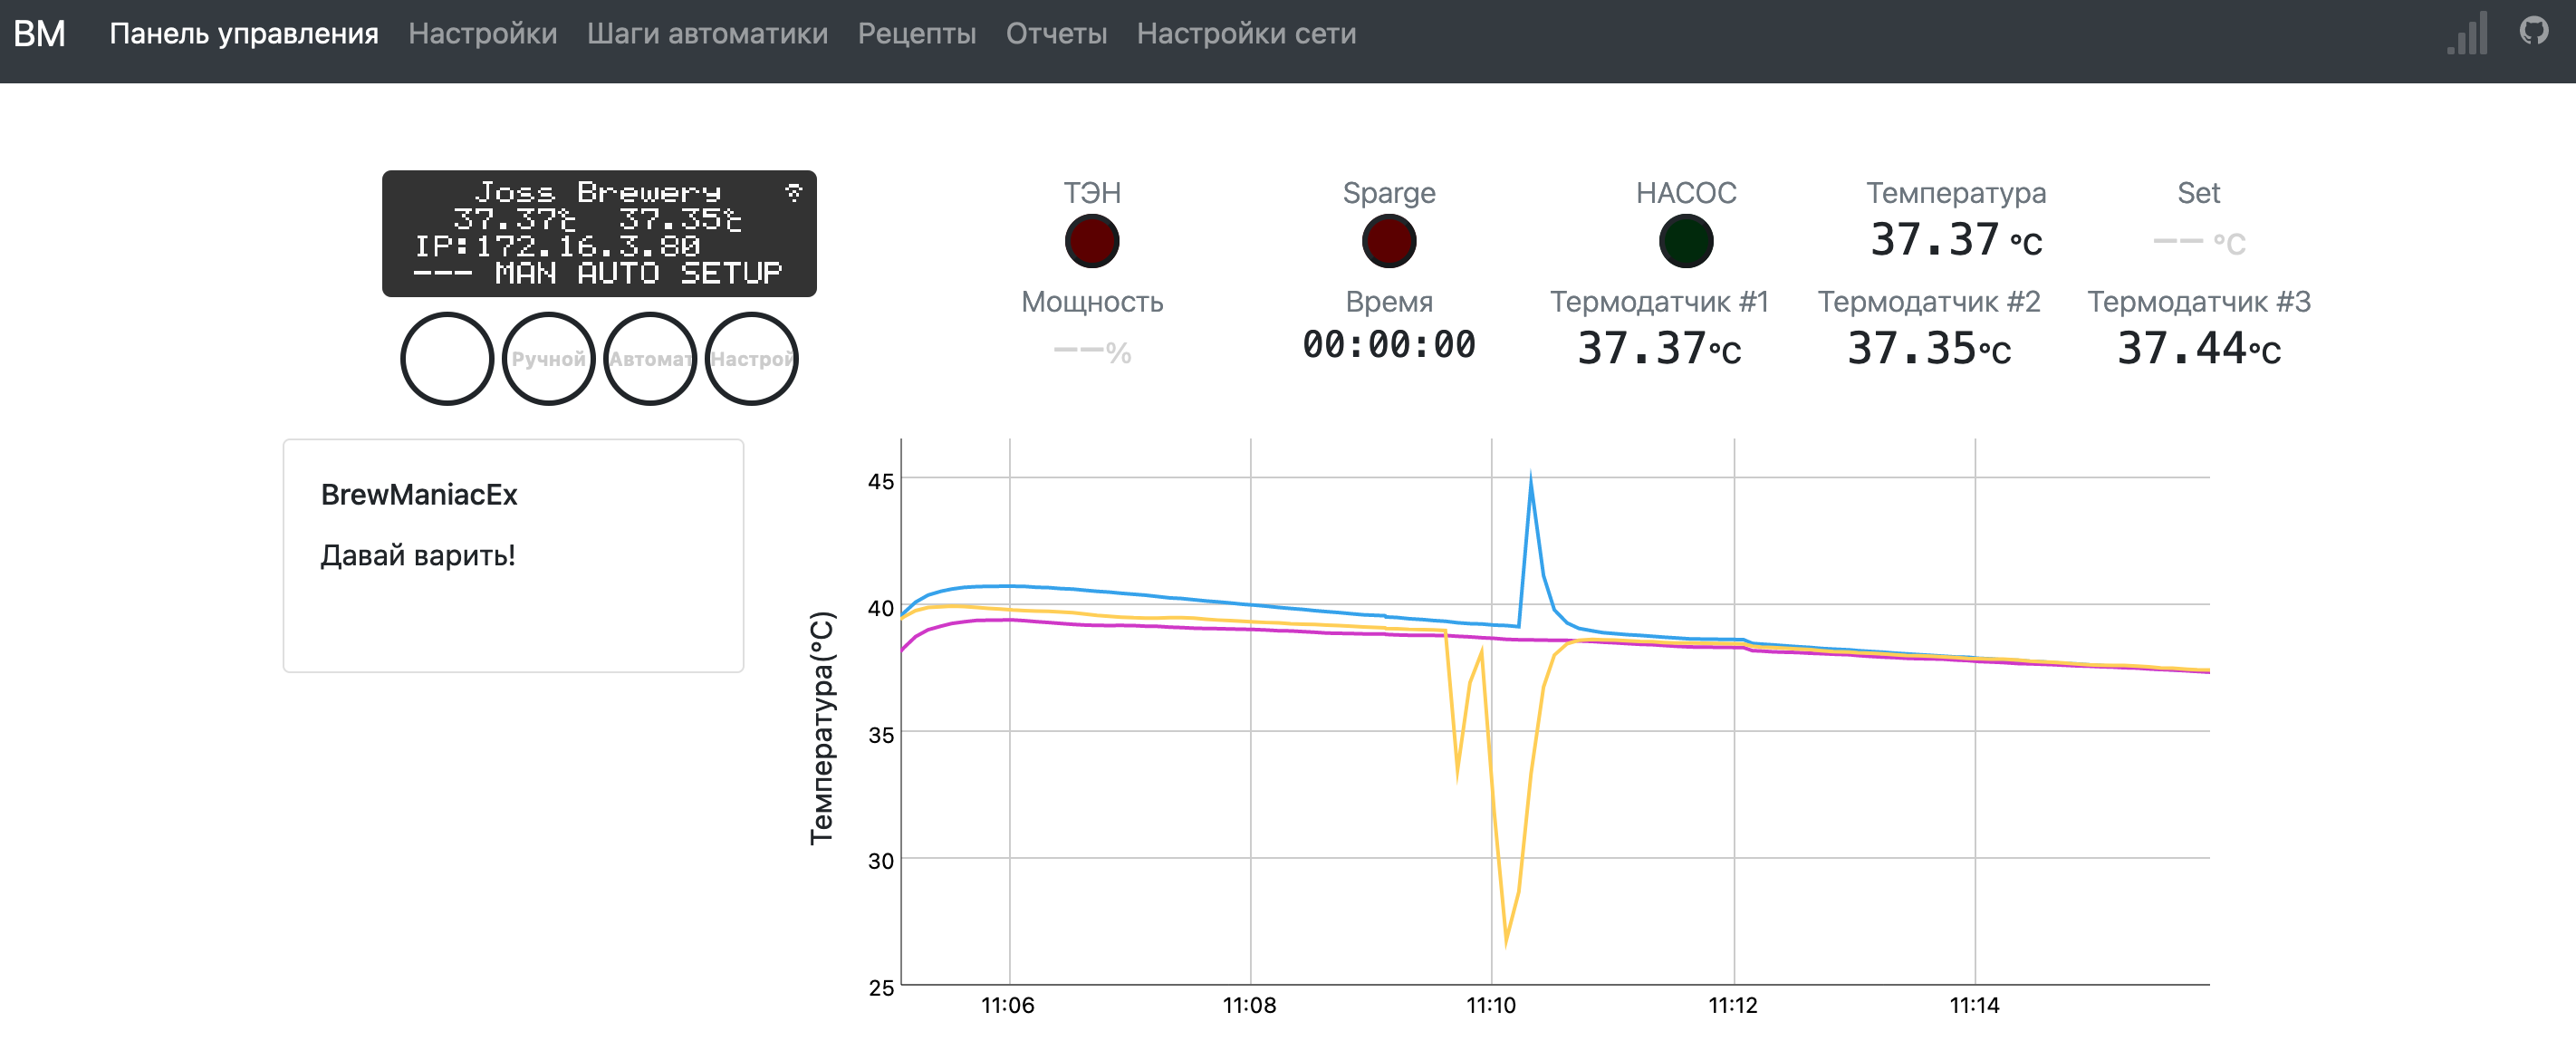Image resolution: width=2576 pixels, height=1060 pixels.
Task: Click the НАСОС pump indicator lamp
Action: 1686,241
